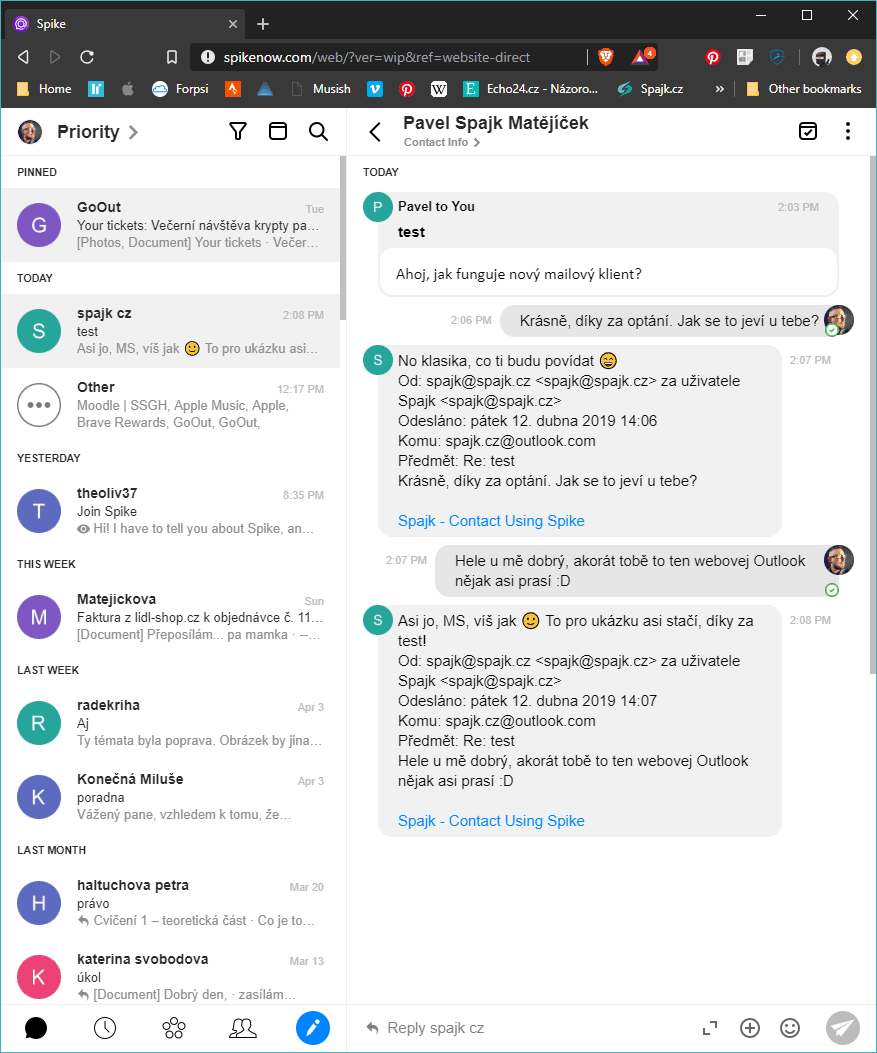This screenshot has height=1053, width=877.
Task: Open the theoliv37 Join Spike message
Action: (x=171, y=511)
